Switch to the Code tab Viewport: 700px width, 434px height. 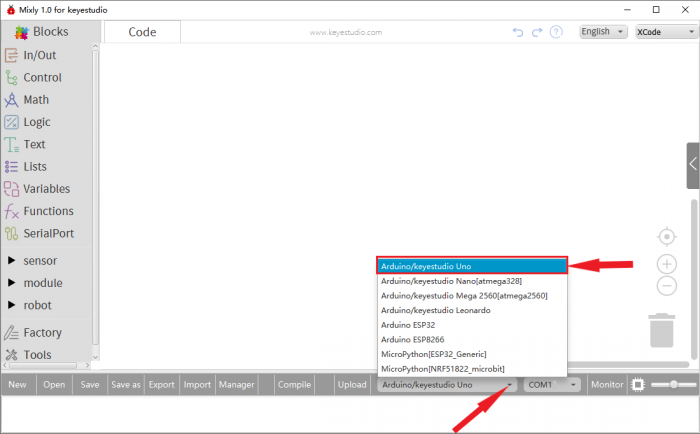(142, 32)
